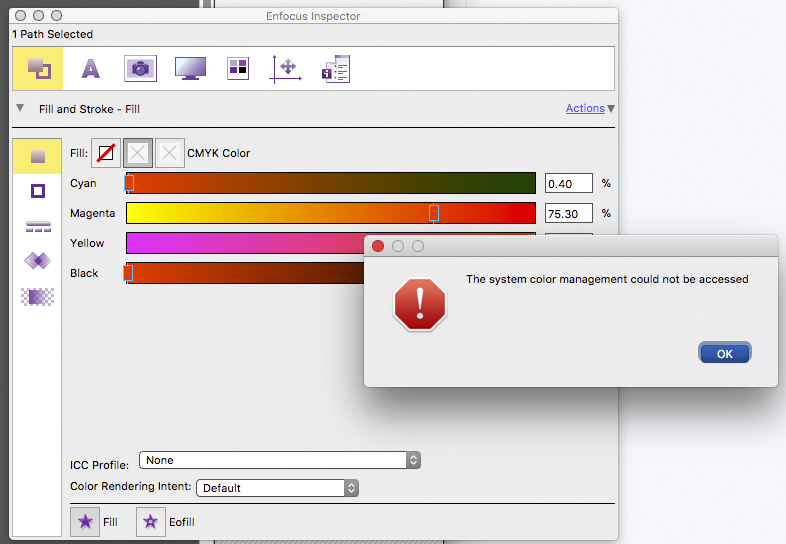Open the Actions menu link
786x544 pixels.
pyautogui.click(x=585, y=108)
